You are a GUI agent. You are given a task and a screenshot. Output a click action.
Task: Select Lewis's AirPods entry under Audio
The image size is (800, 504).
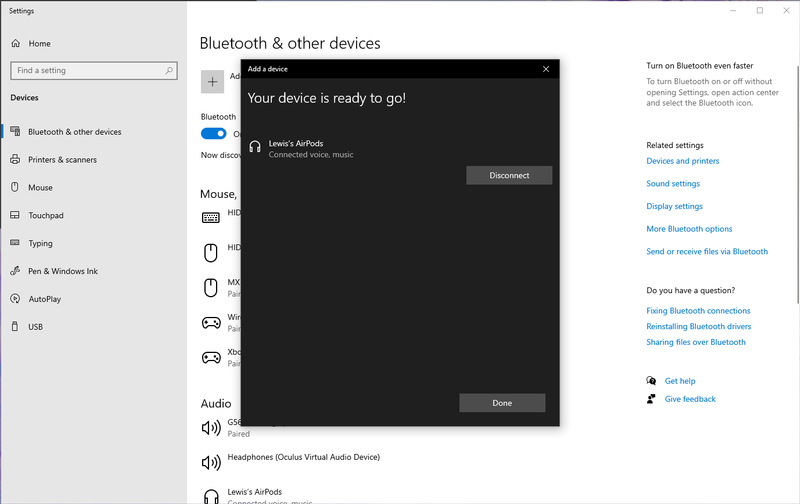click(x=255, y=494)
